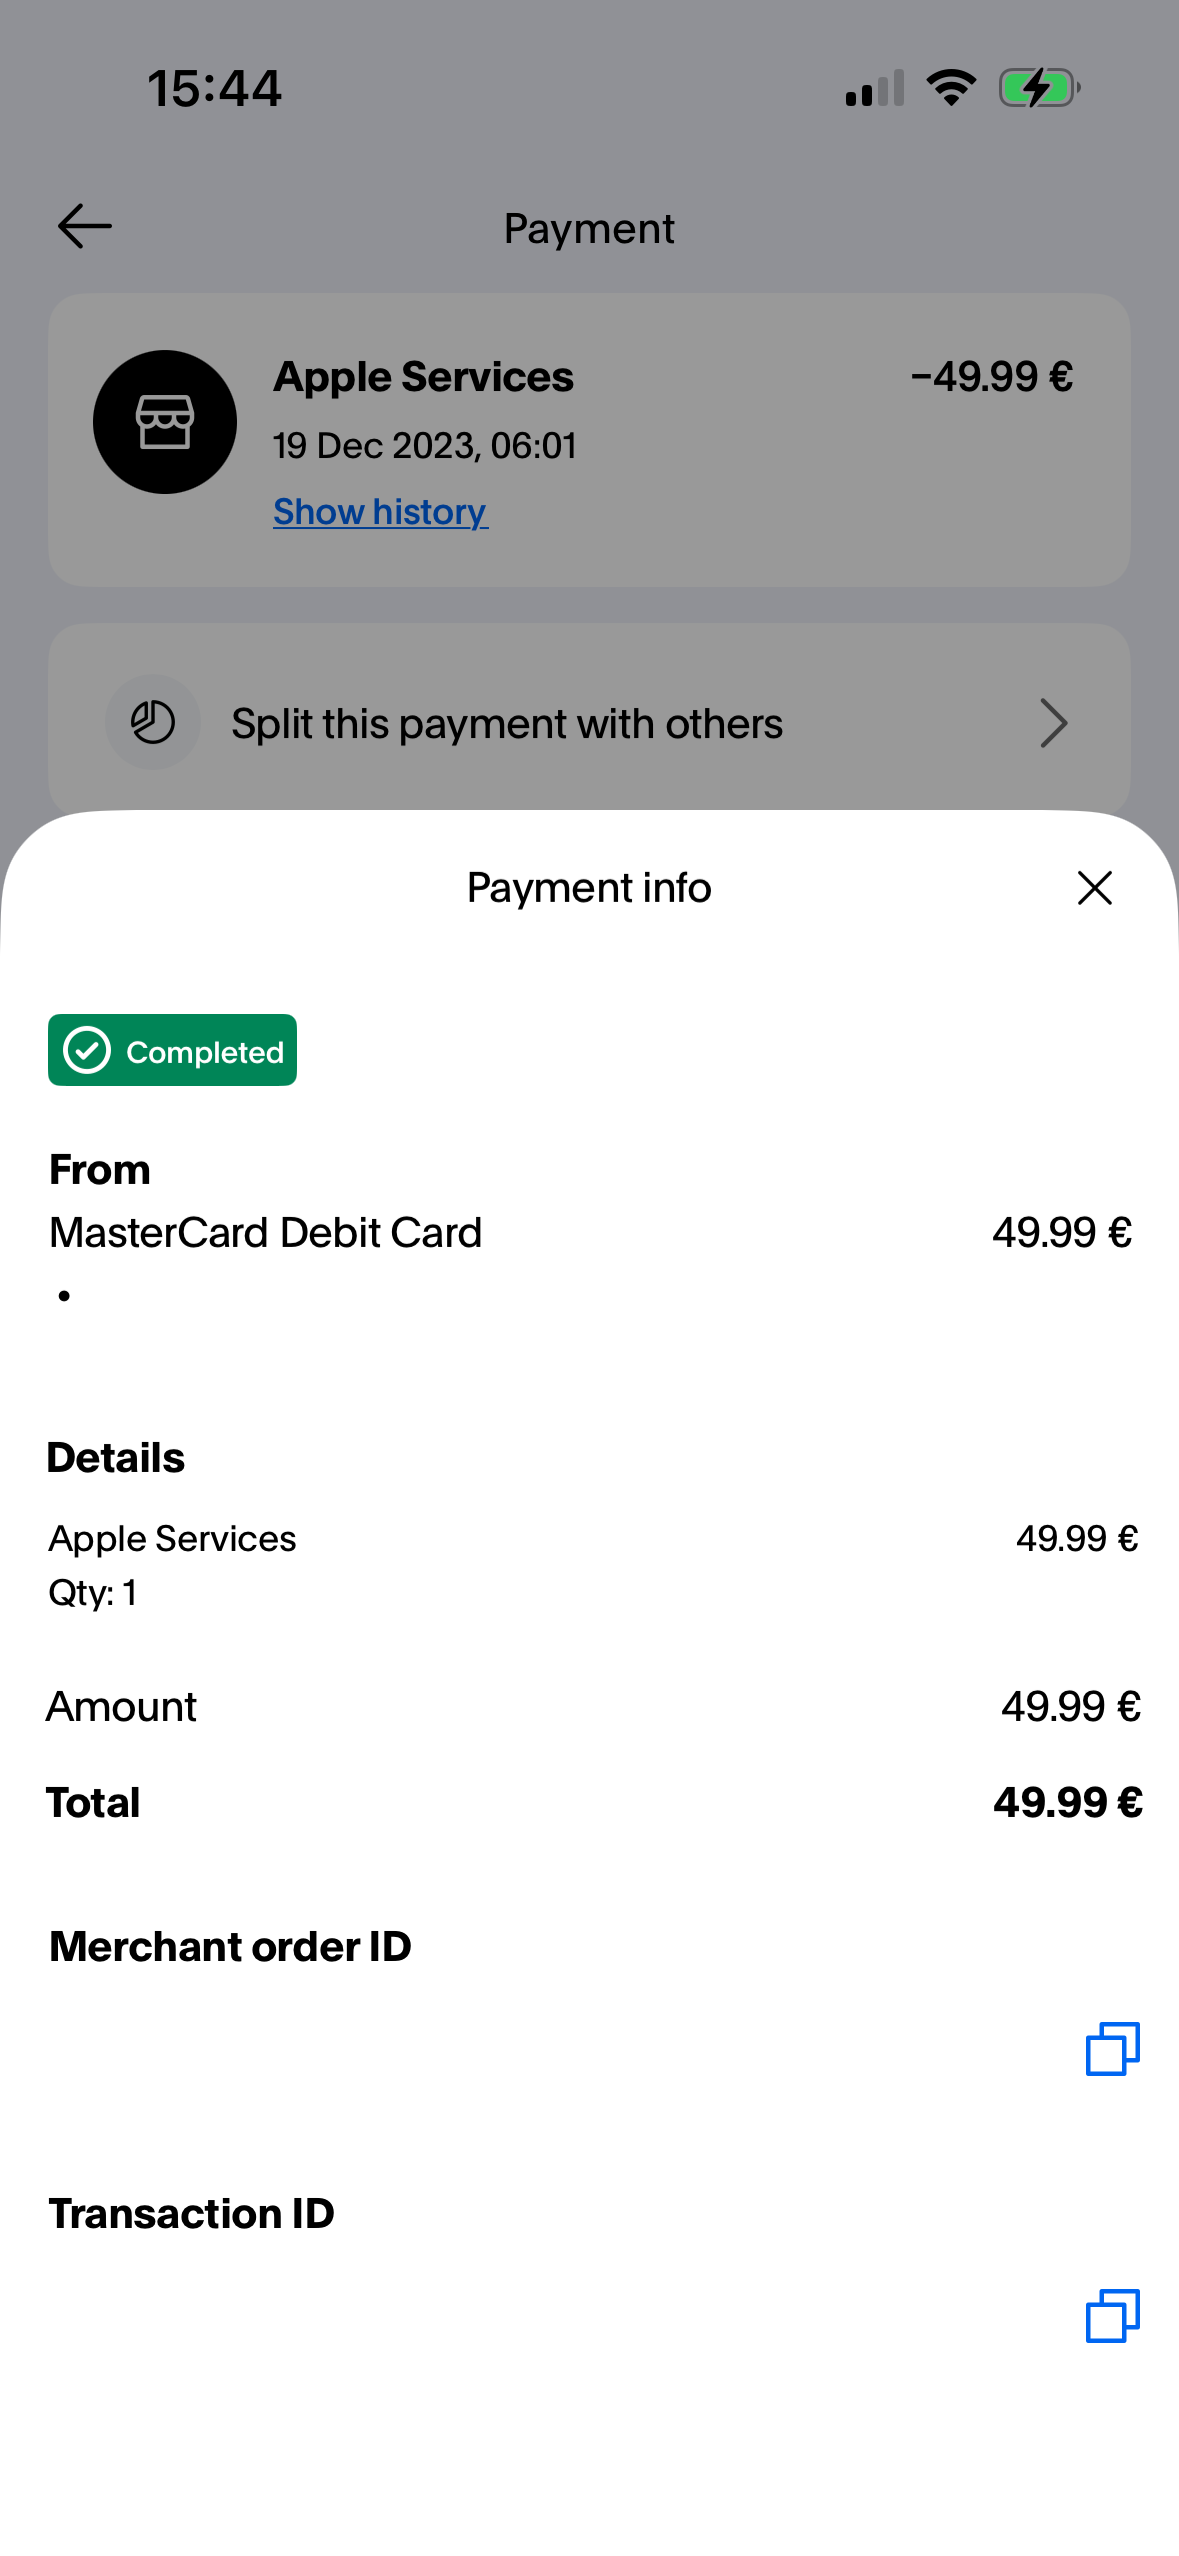Tap the bold Total 49.99 € value
This screenshot has width=1179, height=2556.
pos(1067,1803)
